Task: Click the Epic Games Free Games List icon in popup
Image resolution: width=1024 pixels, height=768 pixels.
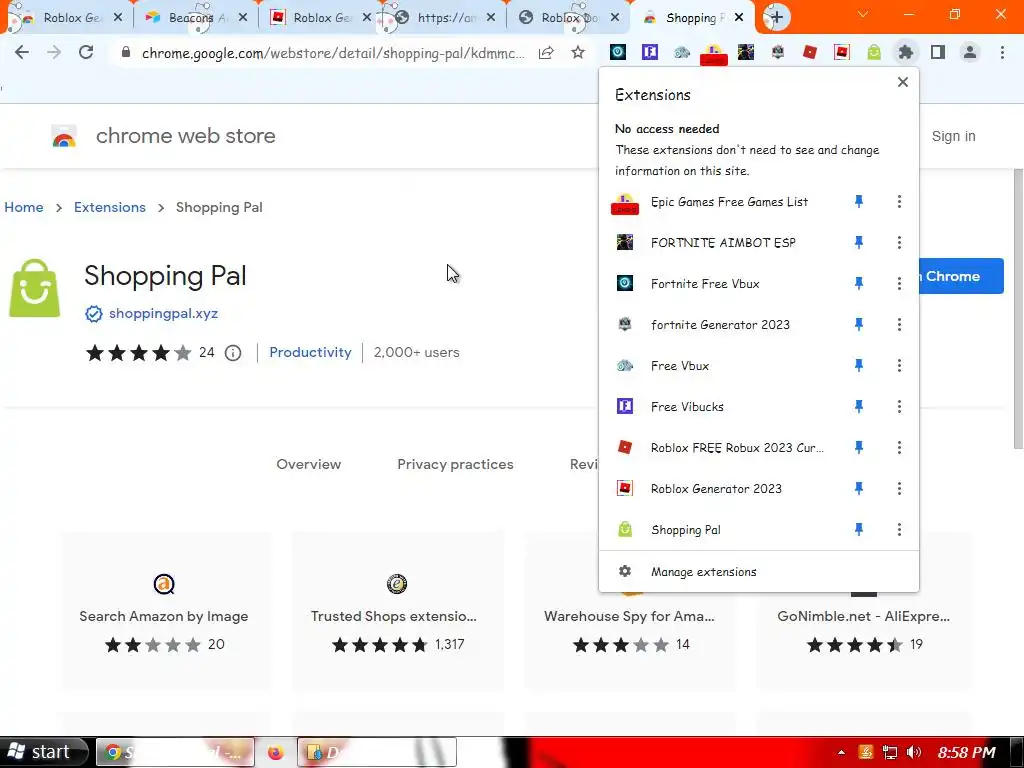Action: pyautogui.click(x=625, y=204)
